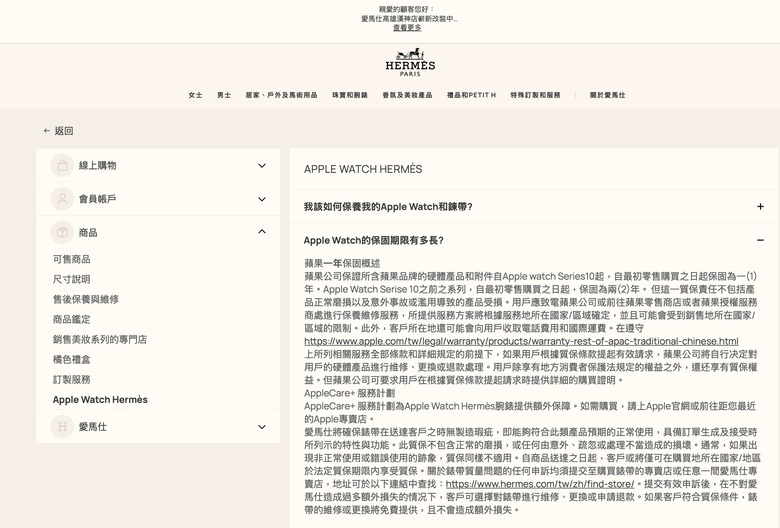This screenshot has width=780, height=528.
Task: Click the 會員帳戶 section label
Action: pos(98,199)
